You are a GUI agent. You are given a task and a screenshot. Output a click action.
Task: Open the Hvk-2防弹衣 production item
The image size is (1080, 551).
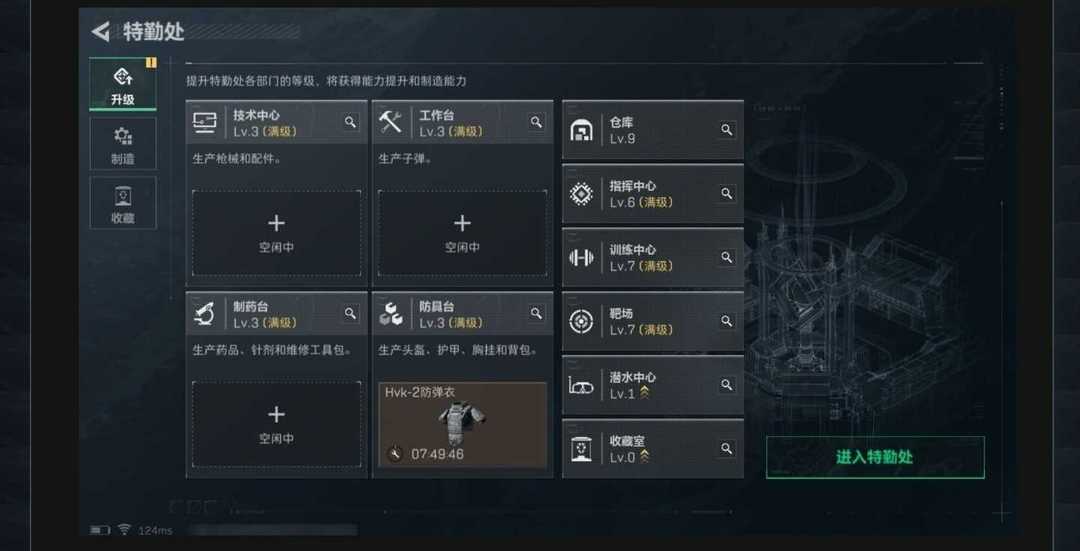click(462, 424)
